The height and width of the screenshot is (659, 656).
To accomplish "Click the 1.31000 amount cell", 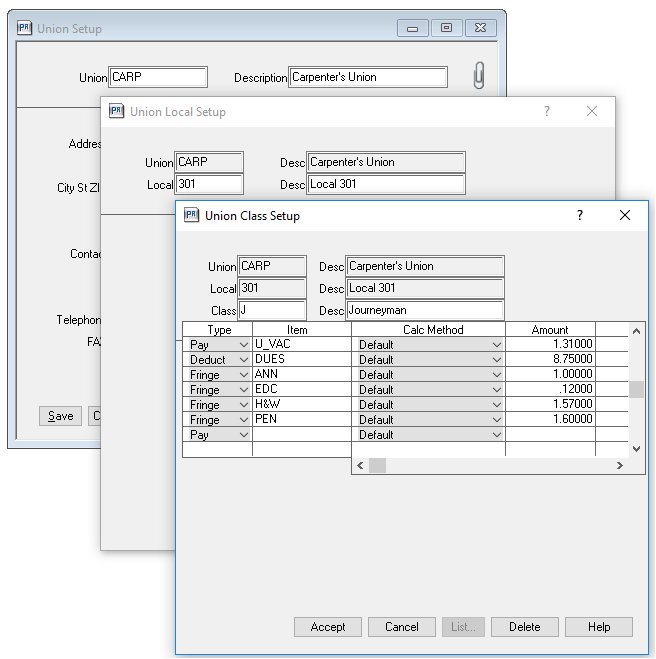I will point(550,345).
